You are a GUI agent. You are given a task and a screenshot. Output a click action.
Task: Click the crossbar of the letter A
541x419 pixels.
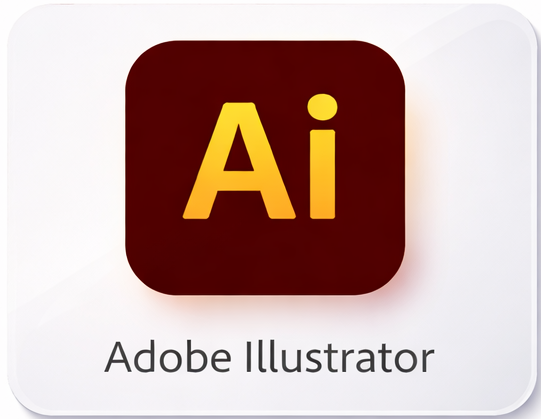tap(239, 181)
